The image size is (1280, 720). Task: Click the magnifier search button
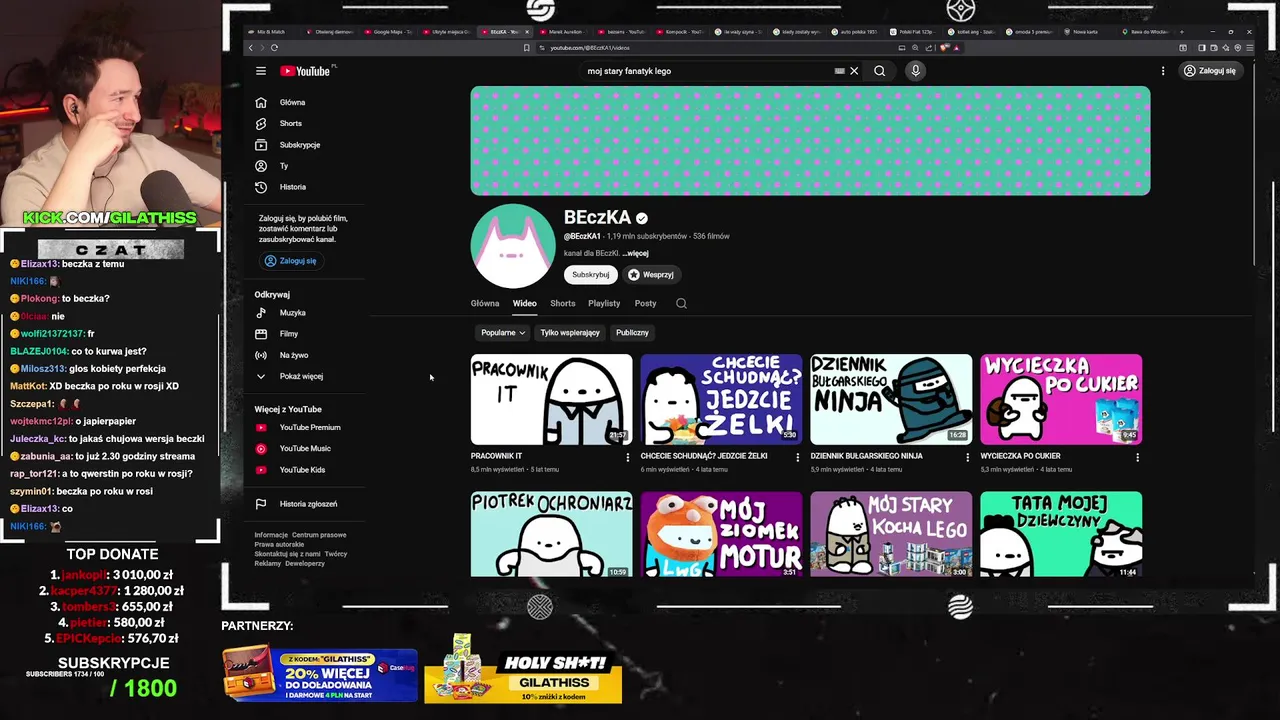pos(879,71)
